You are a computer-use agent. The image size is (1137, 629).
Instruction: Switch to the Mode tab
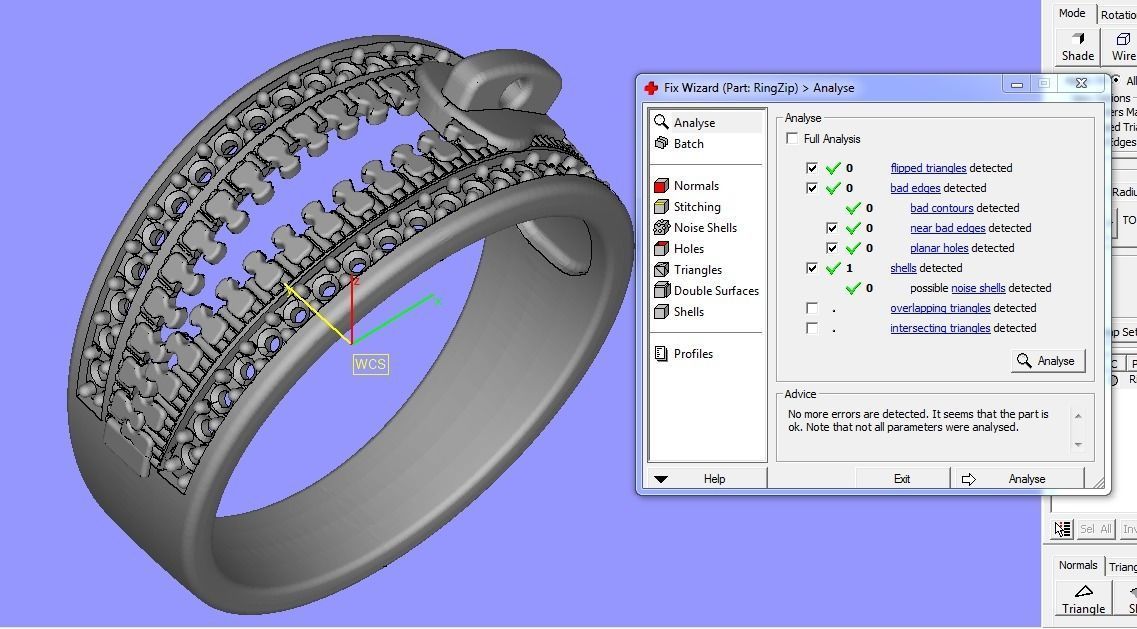(1072, 13)
